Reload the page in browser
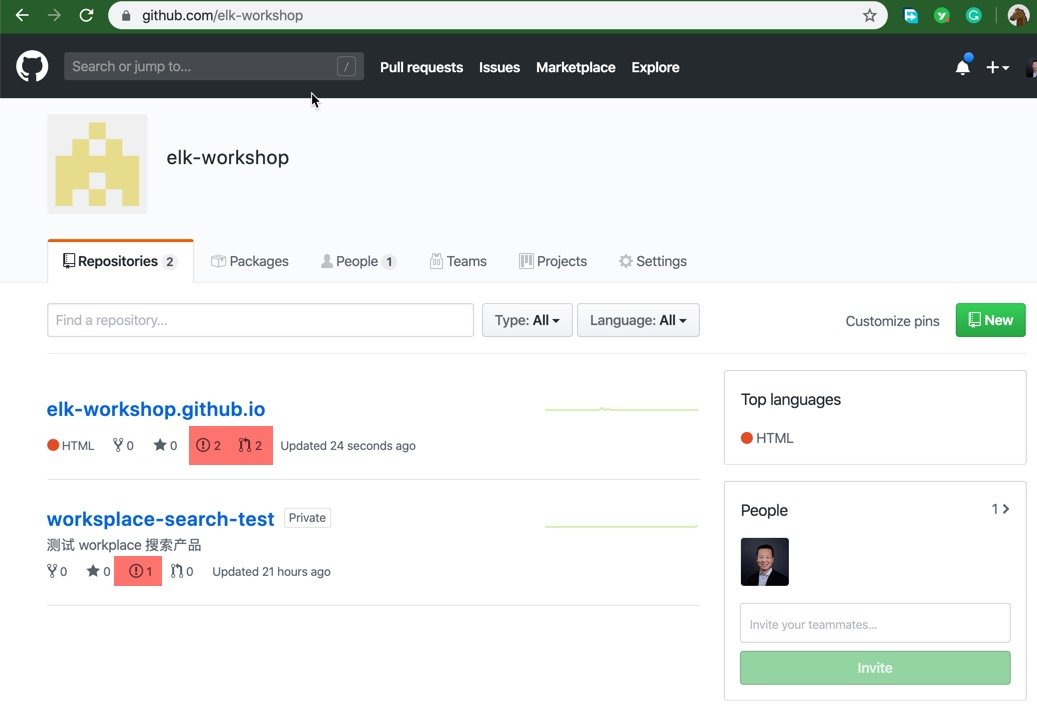This screenshot has width=1037, height=712. (x=86, y=16)
